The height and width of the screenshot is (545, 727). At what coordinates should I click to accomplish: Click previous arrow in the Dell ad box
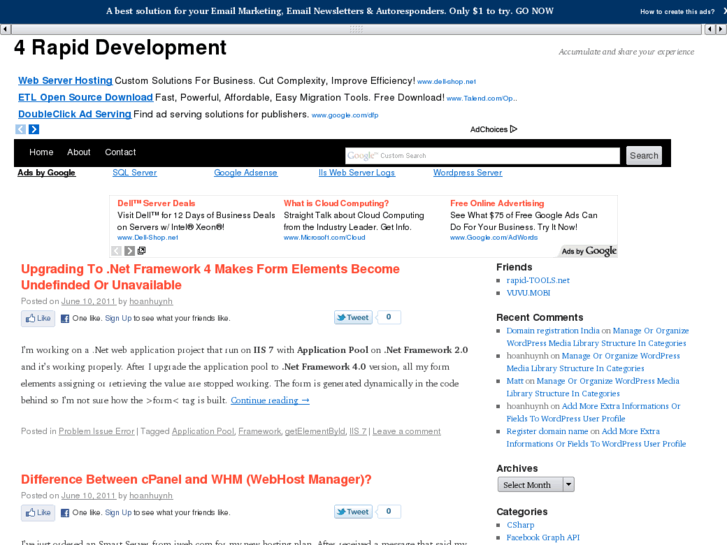tap(116, 251)
